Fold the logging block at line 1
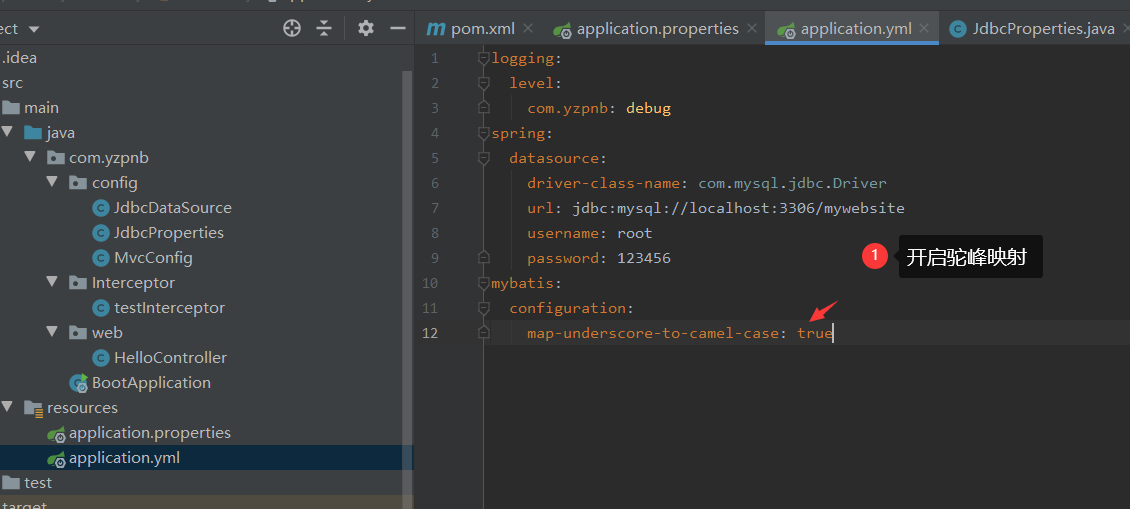This screenshot has width=1130, height=509. pyautogui.click(x=484, y=59)
